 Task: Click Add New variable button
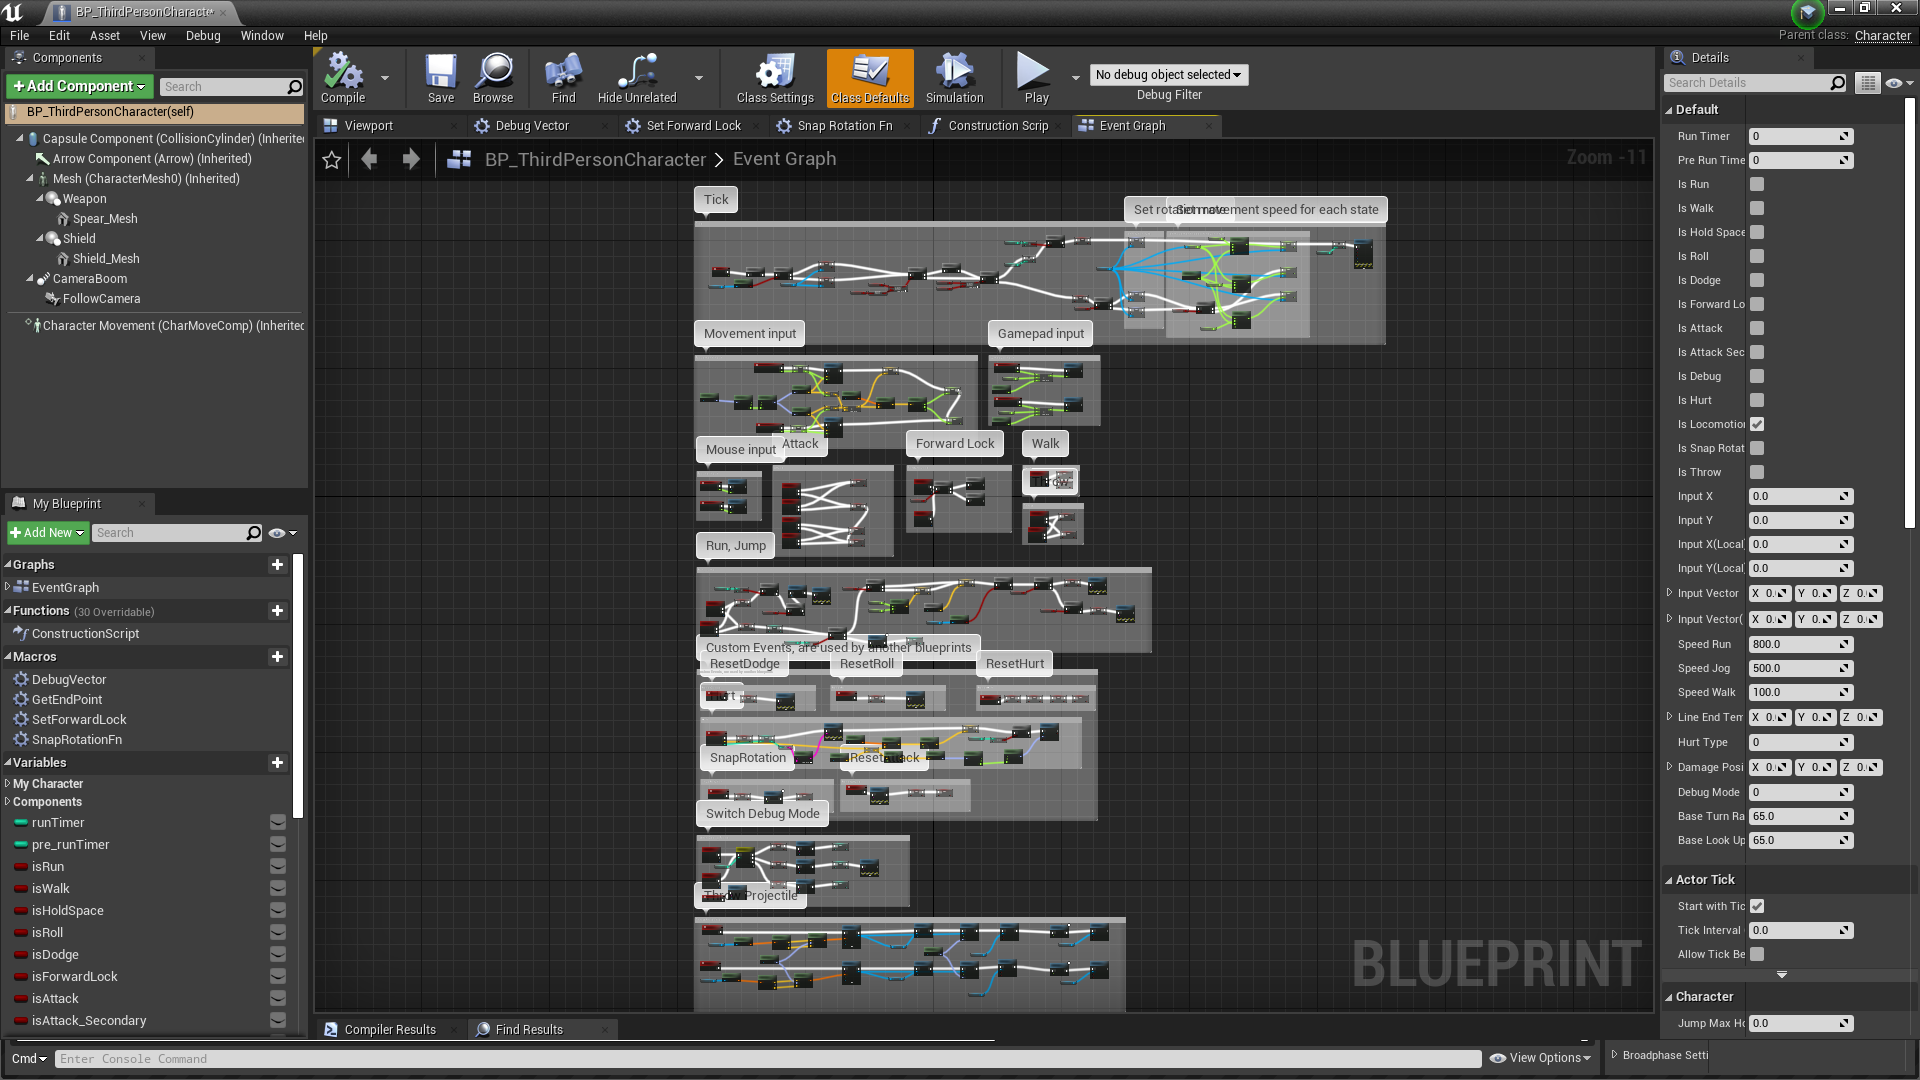click(x=278, y=762)
